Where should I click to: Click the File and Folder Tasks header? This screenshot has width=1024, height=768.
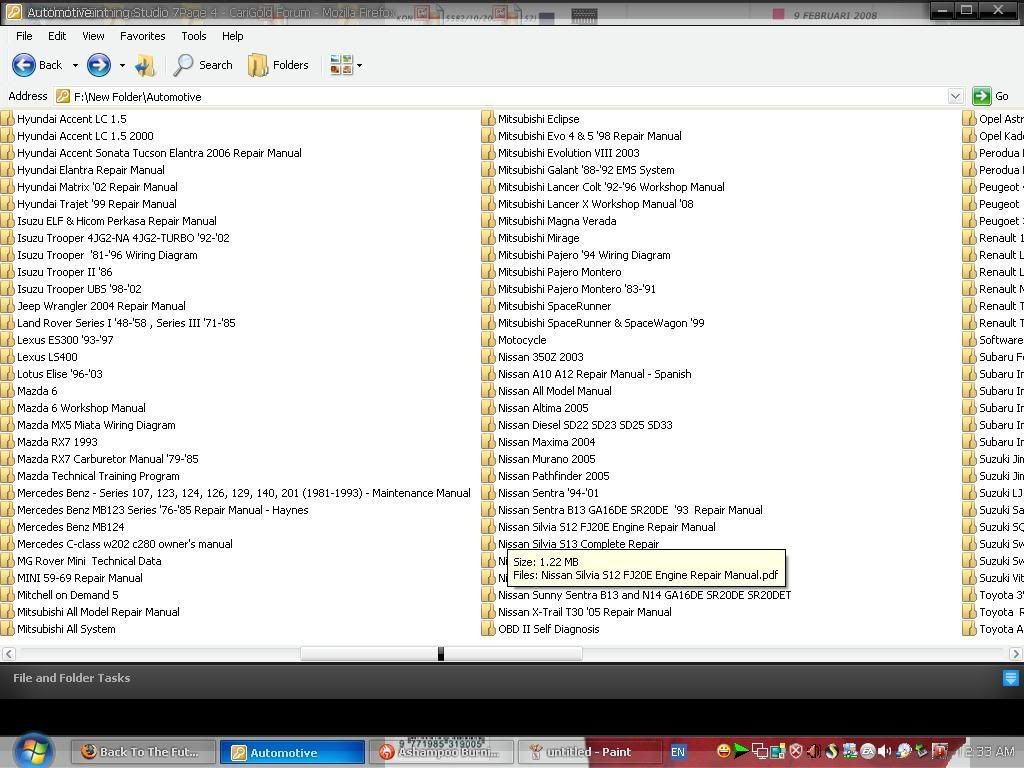point(71,678)
